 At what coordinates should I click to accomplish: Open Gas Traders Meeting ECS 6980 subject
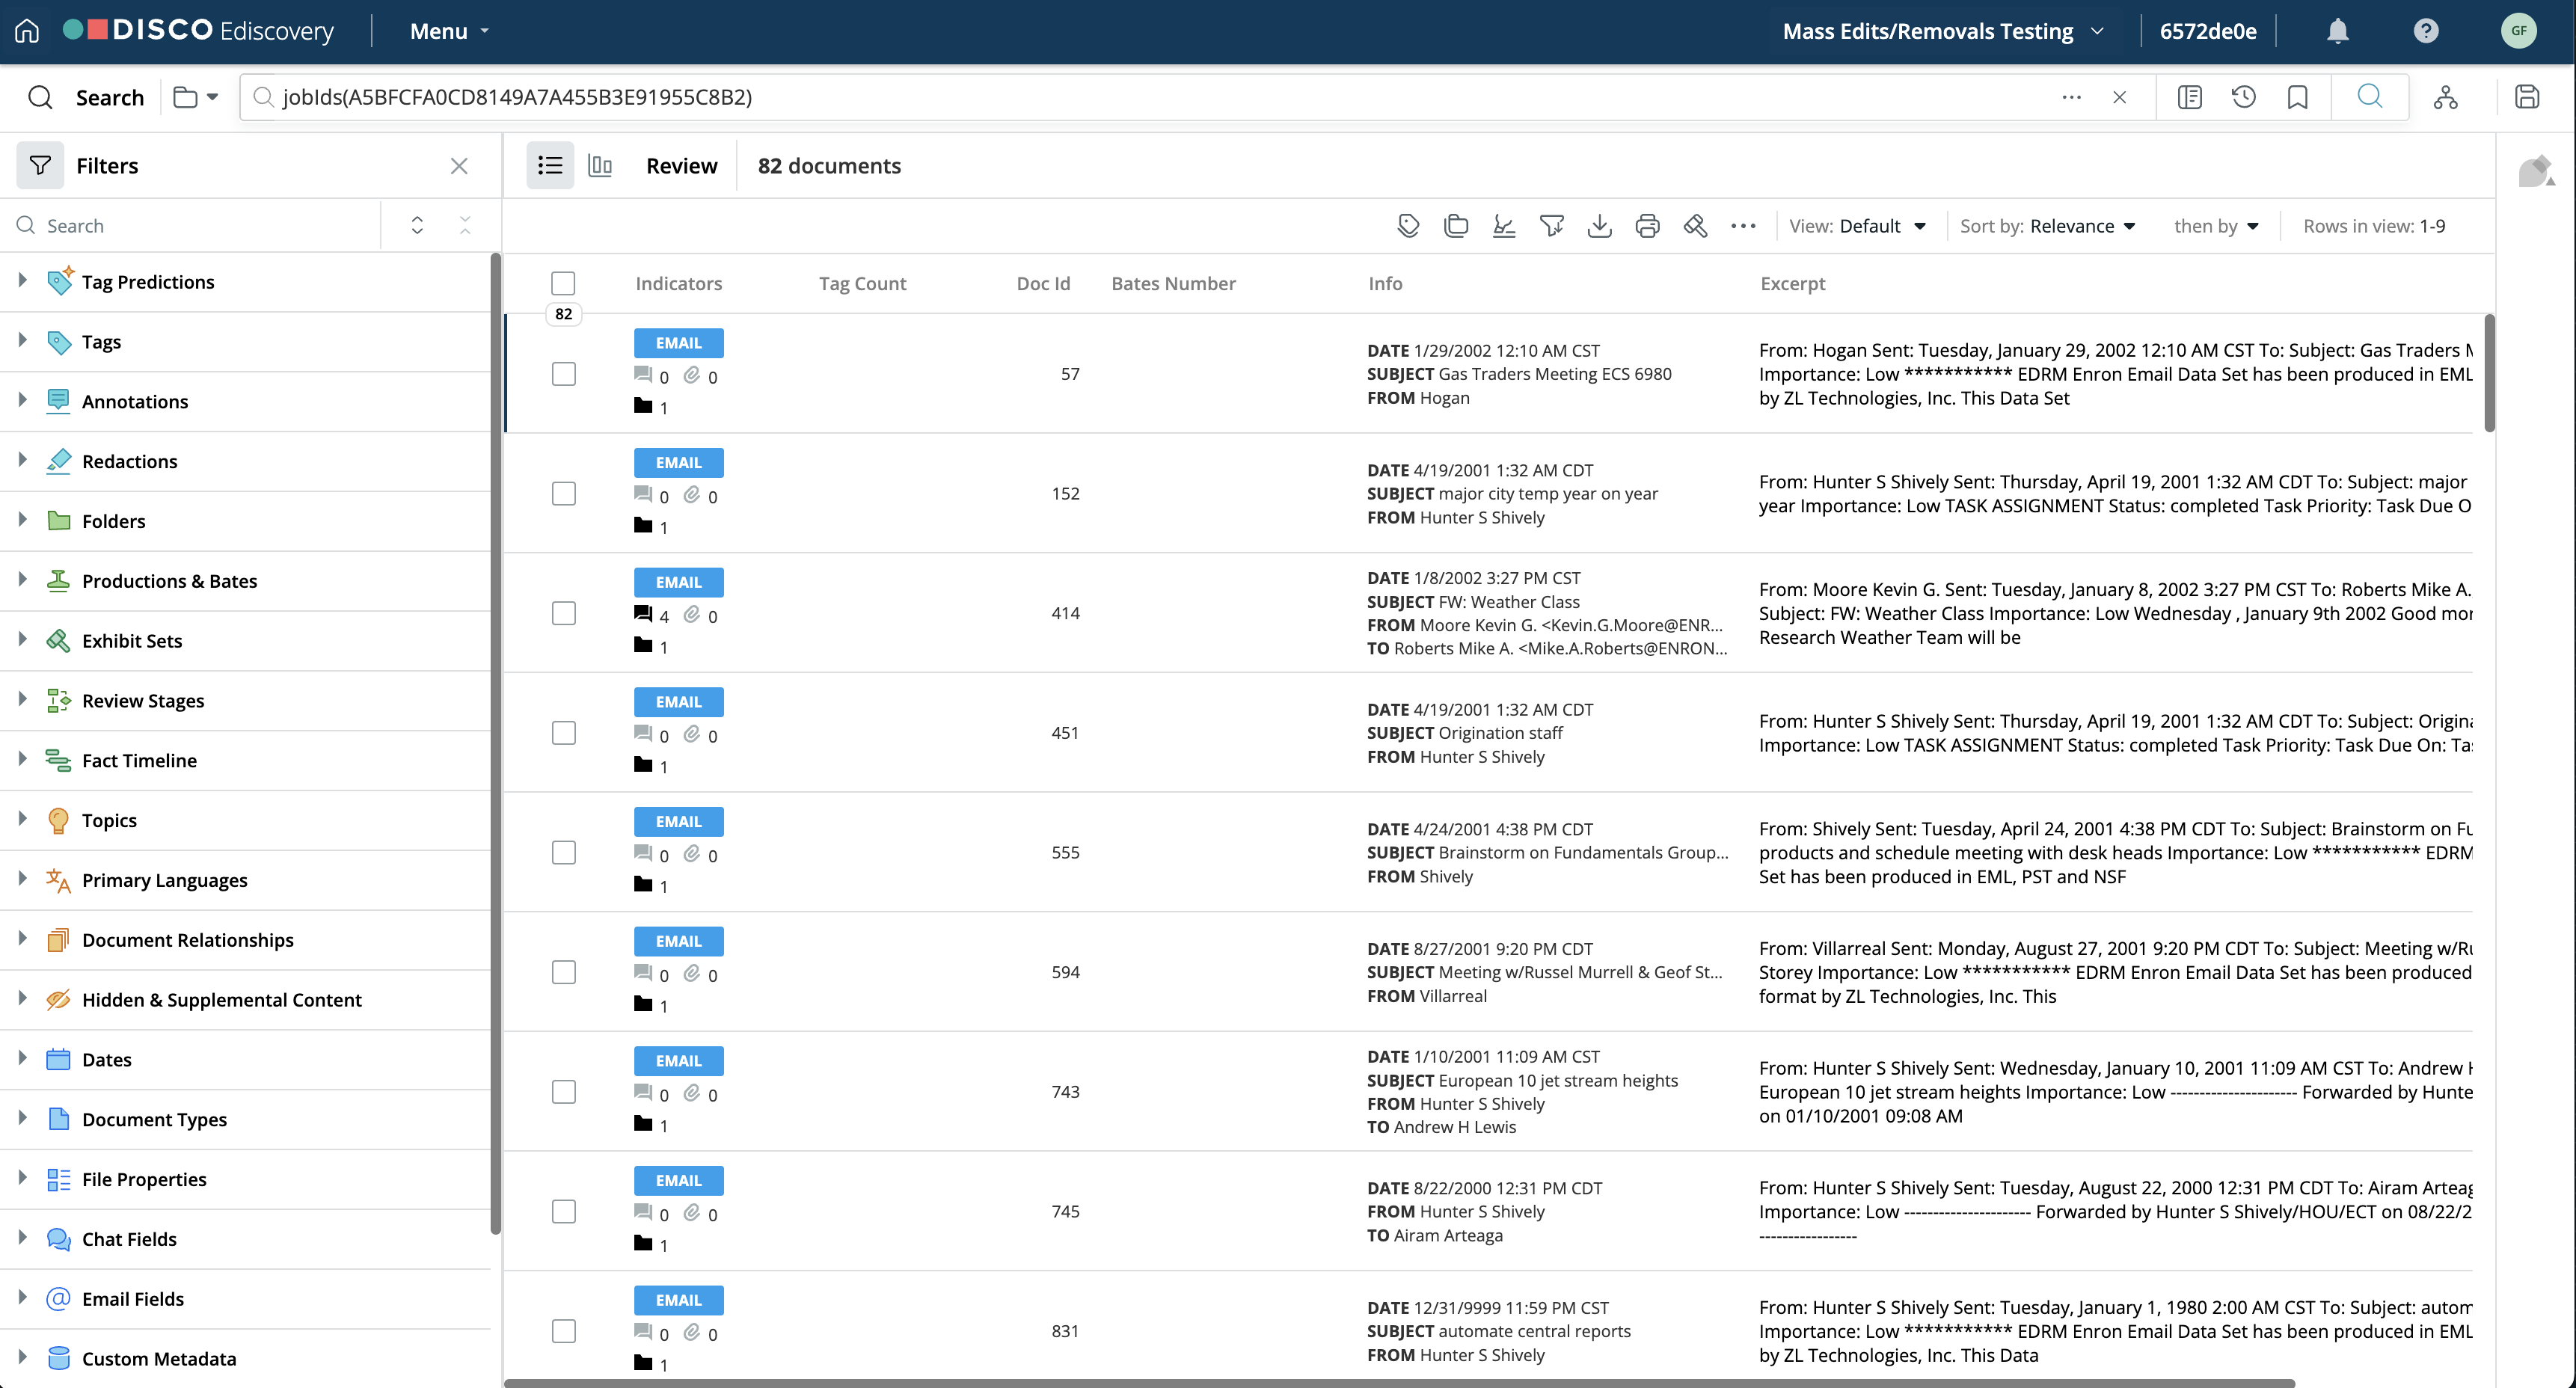[1554, 374]
